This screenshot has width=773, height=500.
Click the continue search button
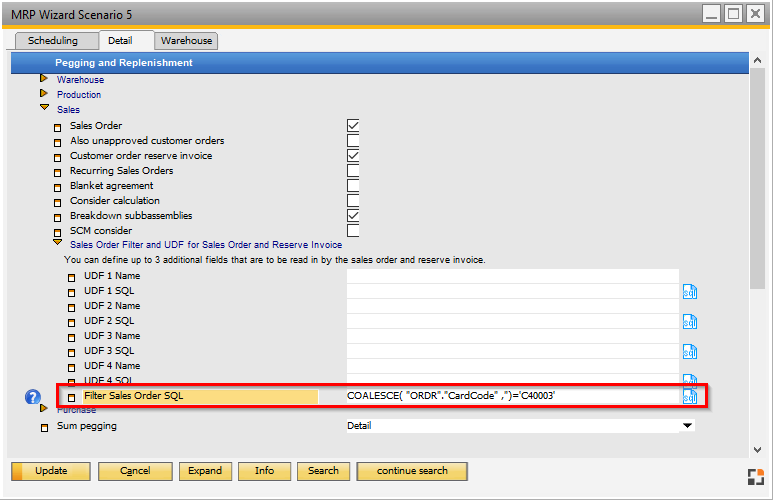(412, 471)
